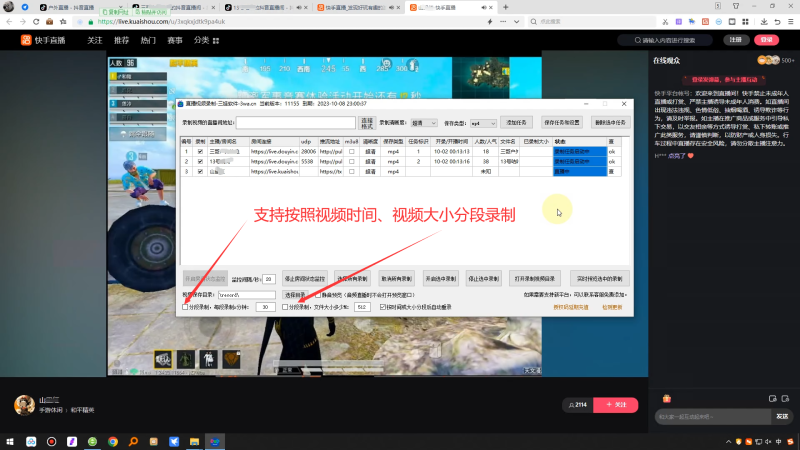Click the Connection Format (连接格式) button

point(367,123)
